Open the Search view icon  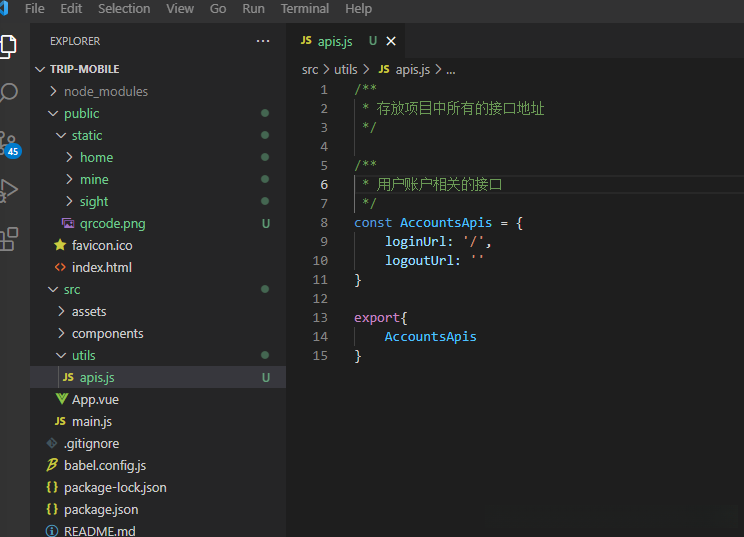pos(9,93)
